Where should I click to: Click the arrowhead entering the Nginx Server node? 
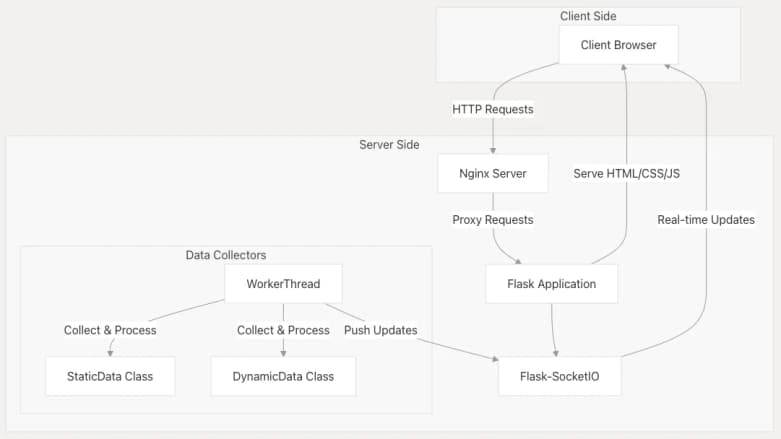point(493,149)
